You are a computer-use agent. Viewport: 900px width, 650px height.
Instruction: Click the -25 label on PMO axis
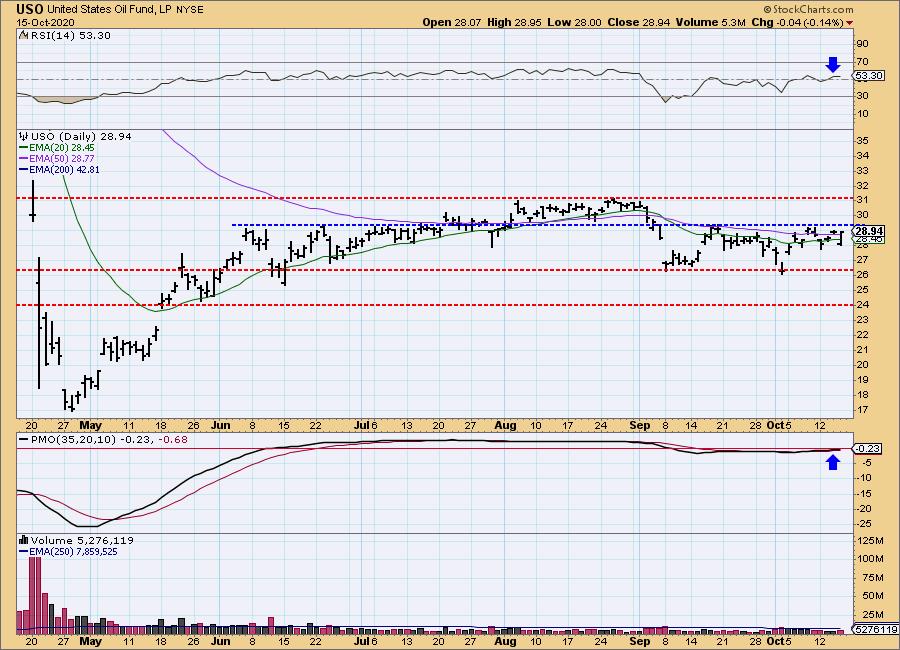(x=863, y=524)
